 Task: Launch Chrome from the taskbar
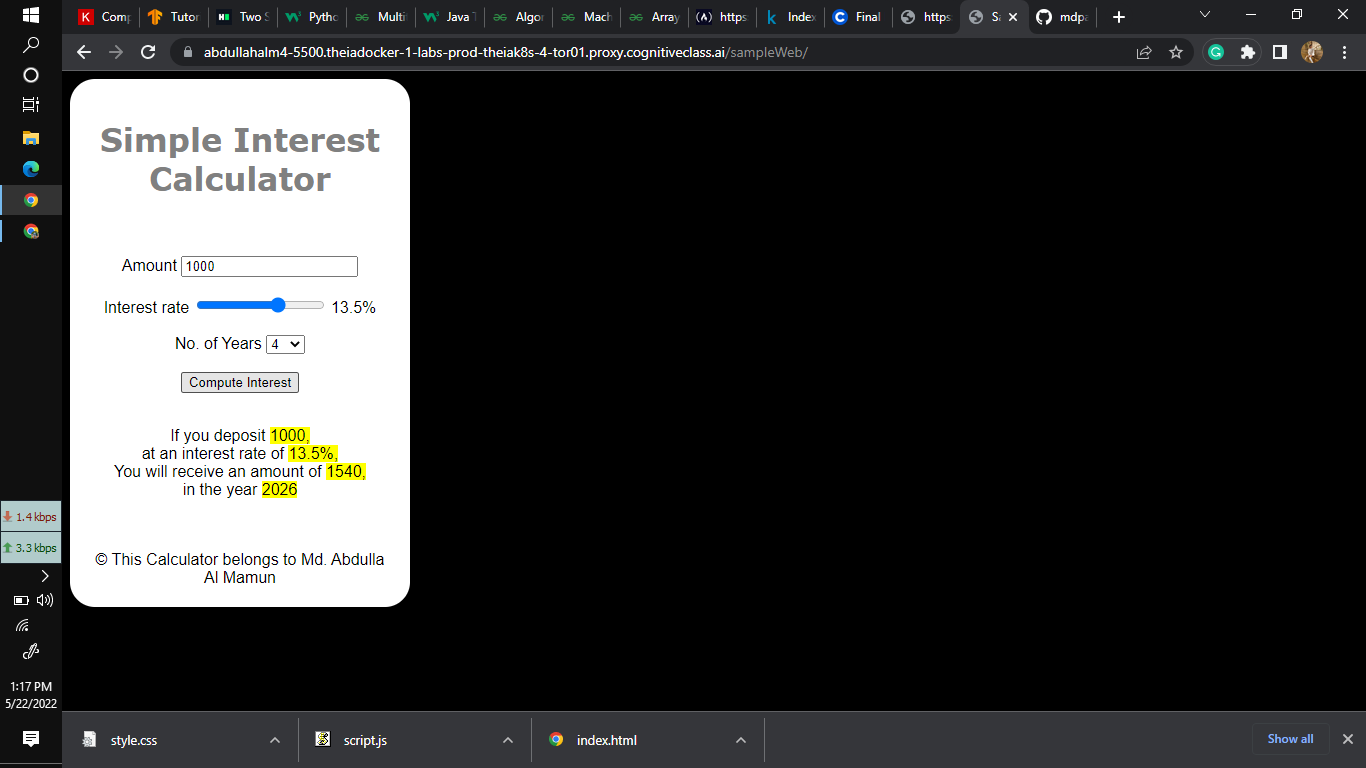coord(30,199)
